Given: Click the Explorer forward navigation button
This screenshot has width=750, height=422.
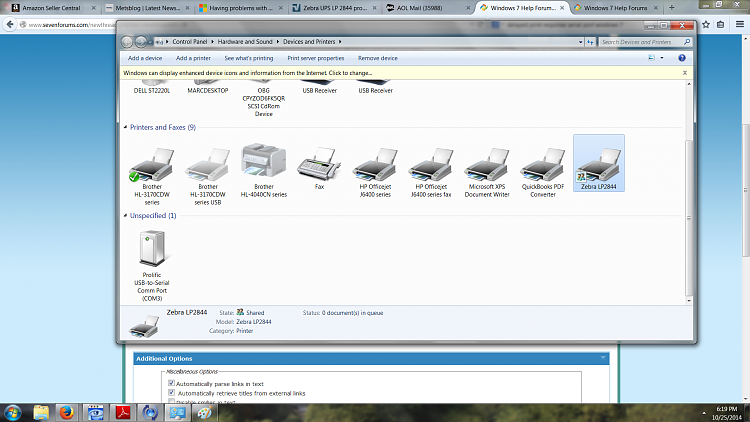Looking at the screenshot, I should point(141,42).
